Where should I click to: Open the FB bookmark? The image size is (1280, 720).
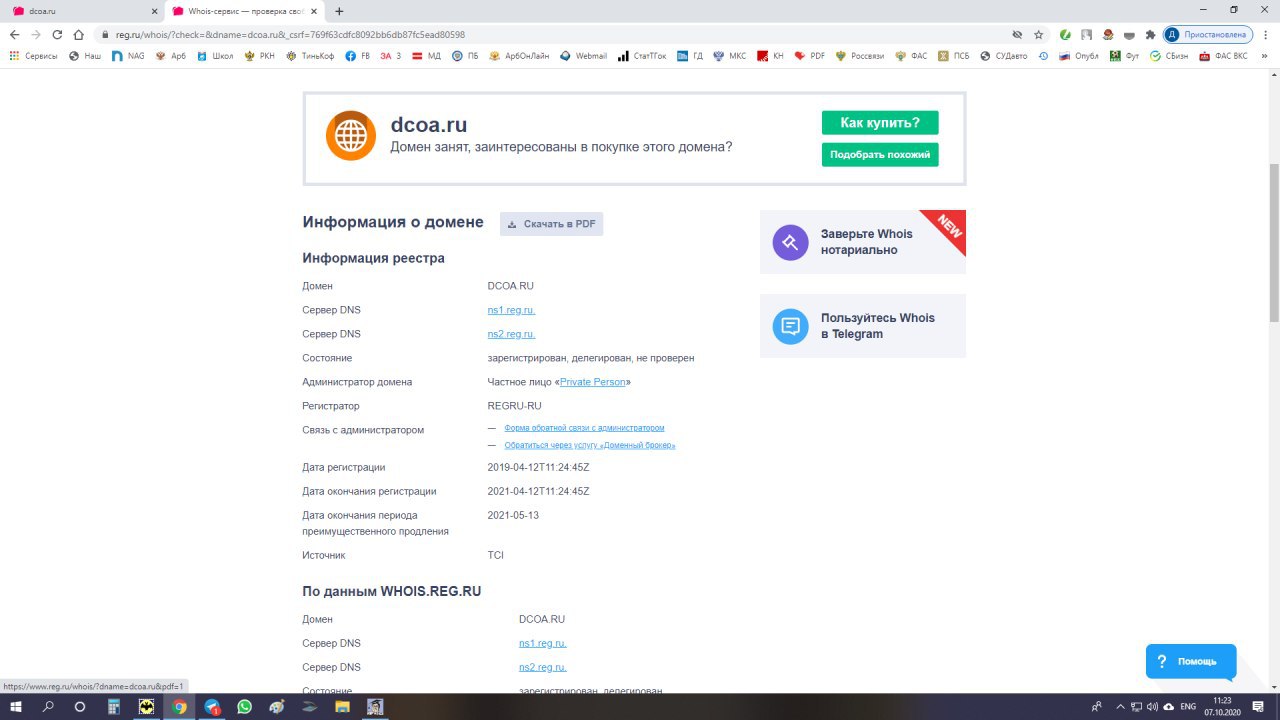tap(358, 56)
